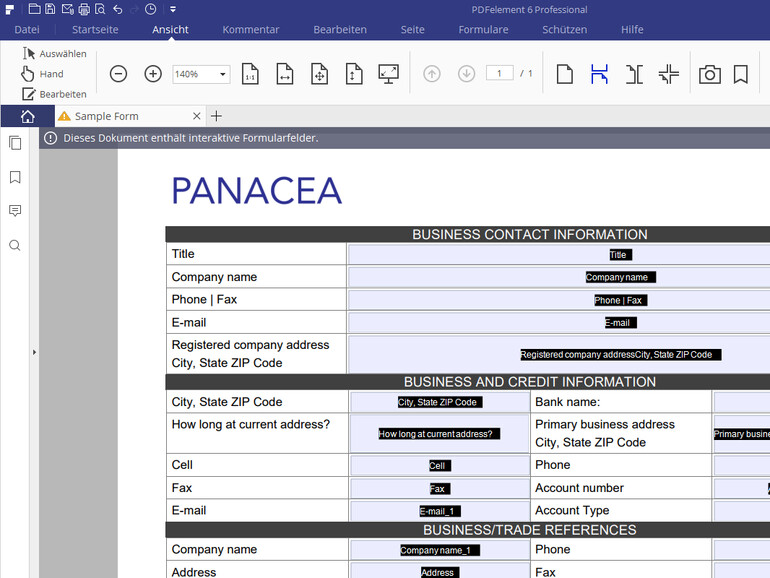Screen dimensions: 770x578
Task: Switch to Startseite ribbon tab
Action: coord(95,29)
